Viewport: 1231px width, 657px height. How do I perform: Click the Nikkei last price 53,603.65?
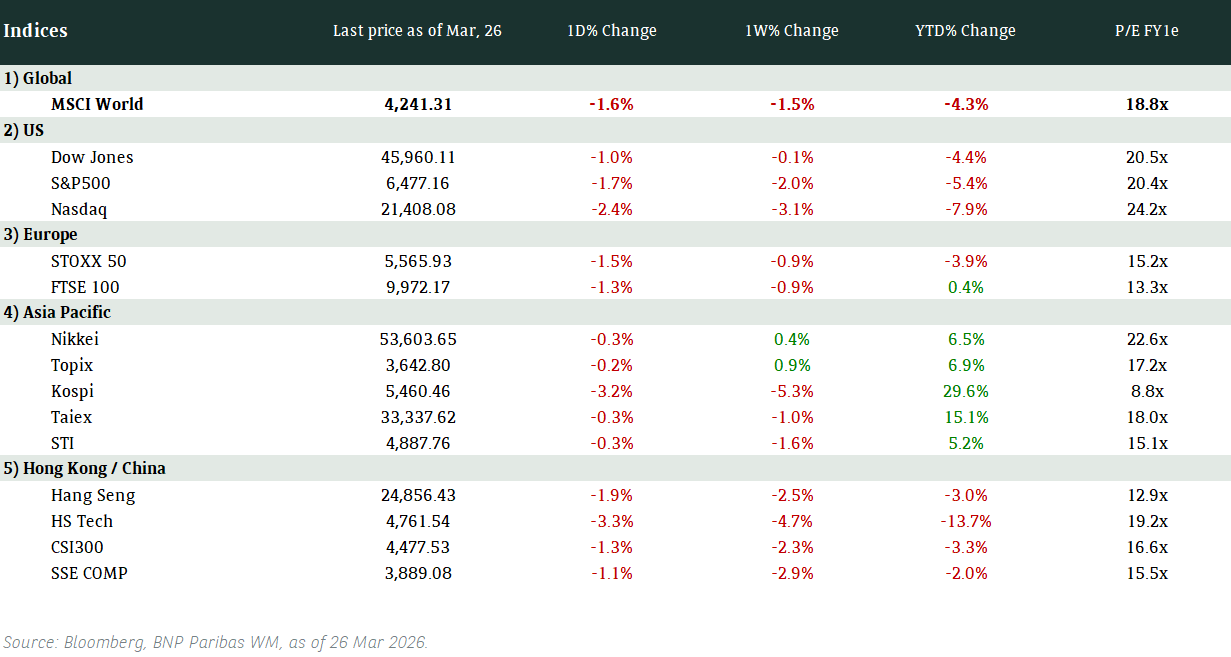(420, 339)
